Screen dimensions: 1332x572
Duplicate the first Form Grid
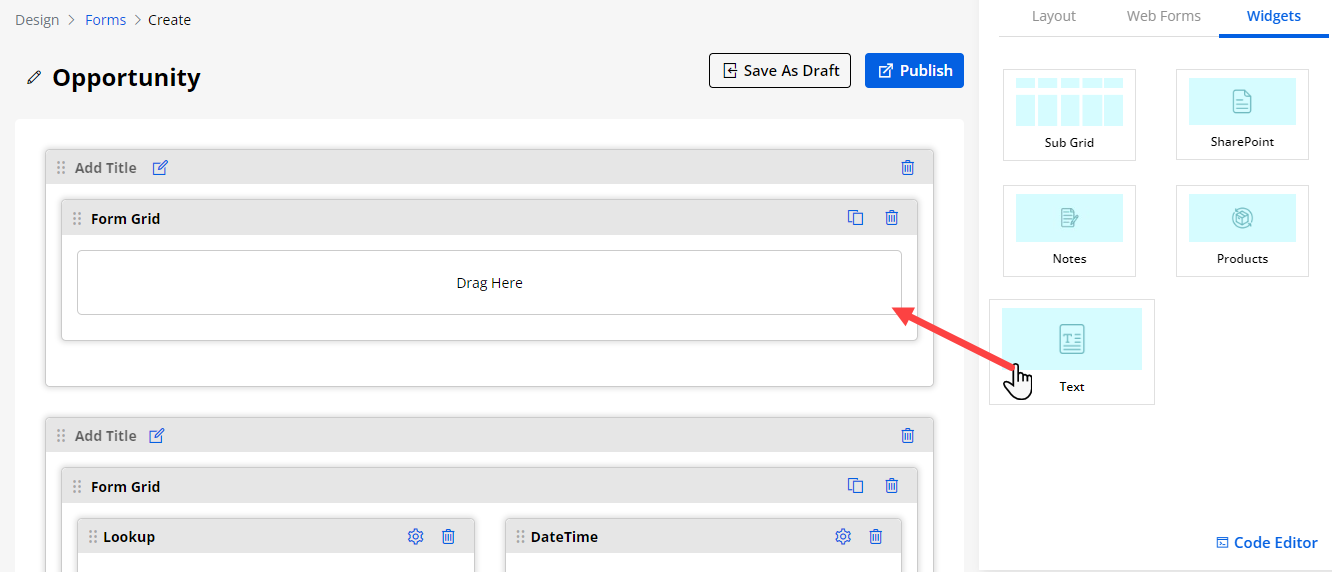pyautogui.click(x=855, y=218)
